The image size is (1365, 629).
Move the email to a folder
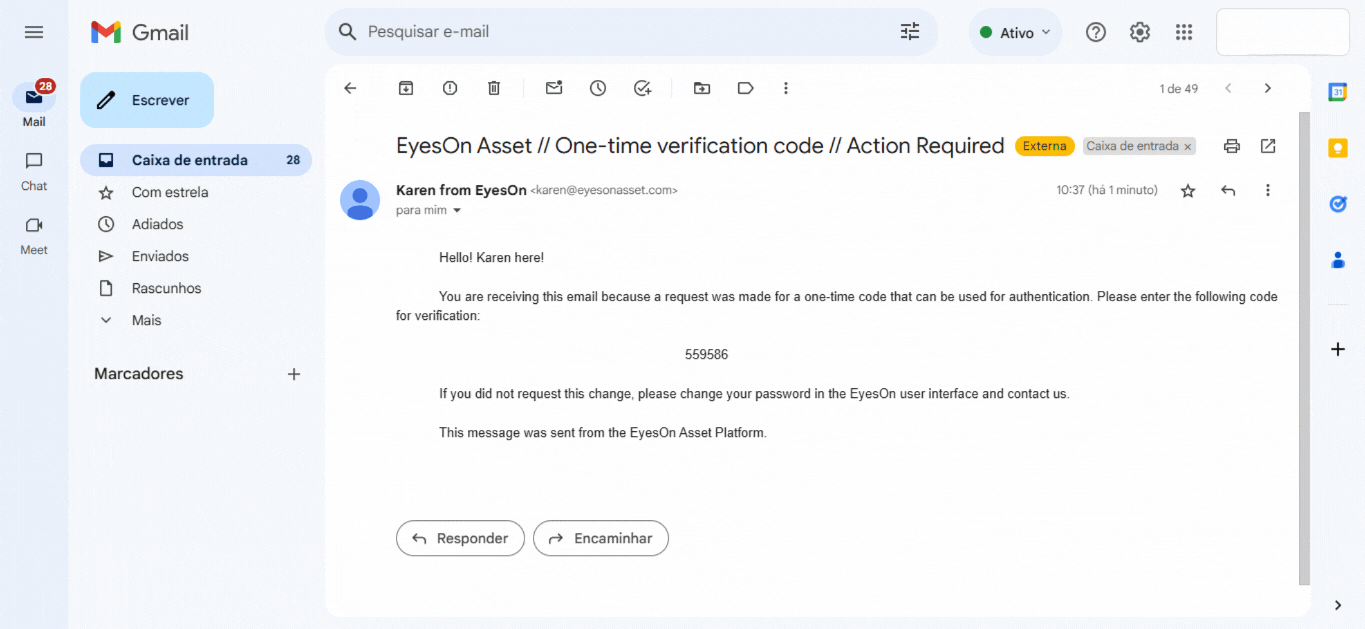pos(702,88)
